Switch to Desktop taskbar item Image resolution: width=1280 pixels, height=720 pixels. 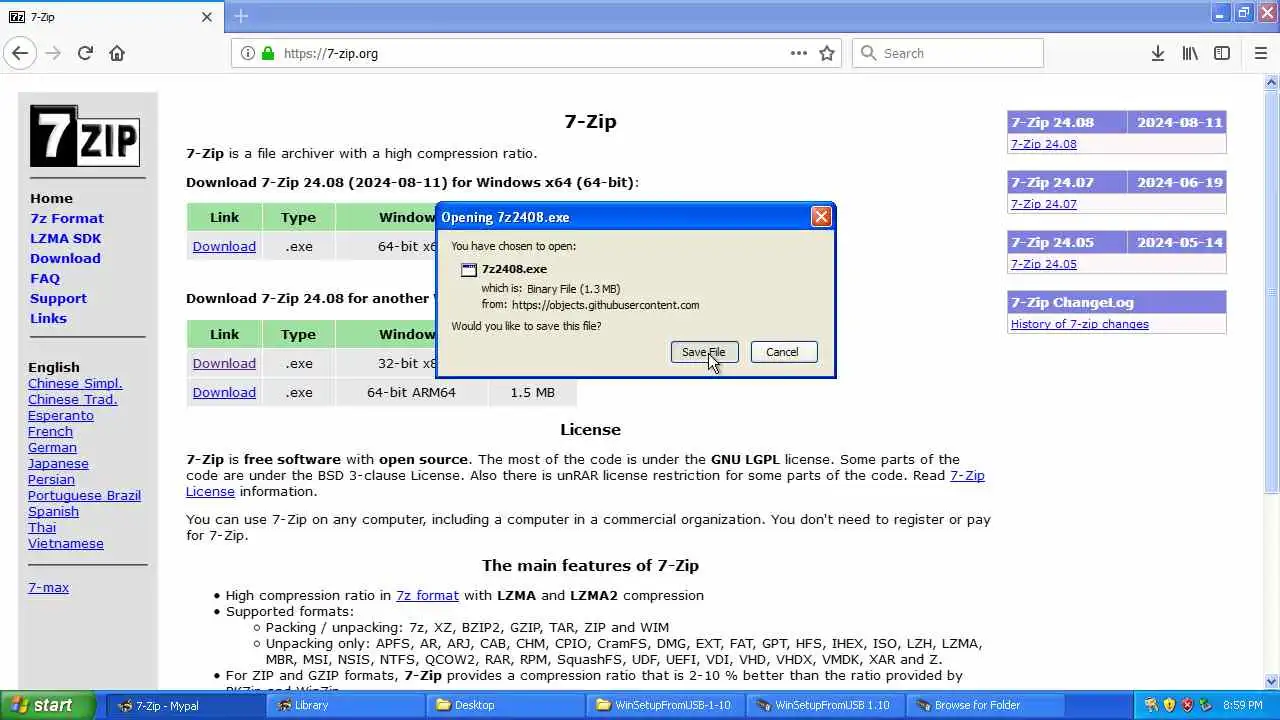506,705
